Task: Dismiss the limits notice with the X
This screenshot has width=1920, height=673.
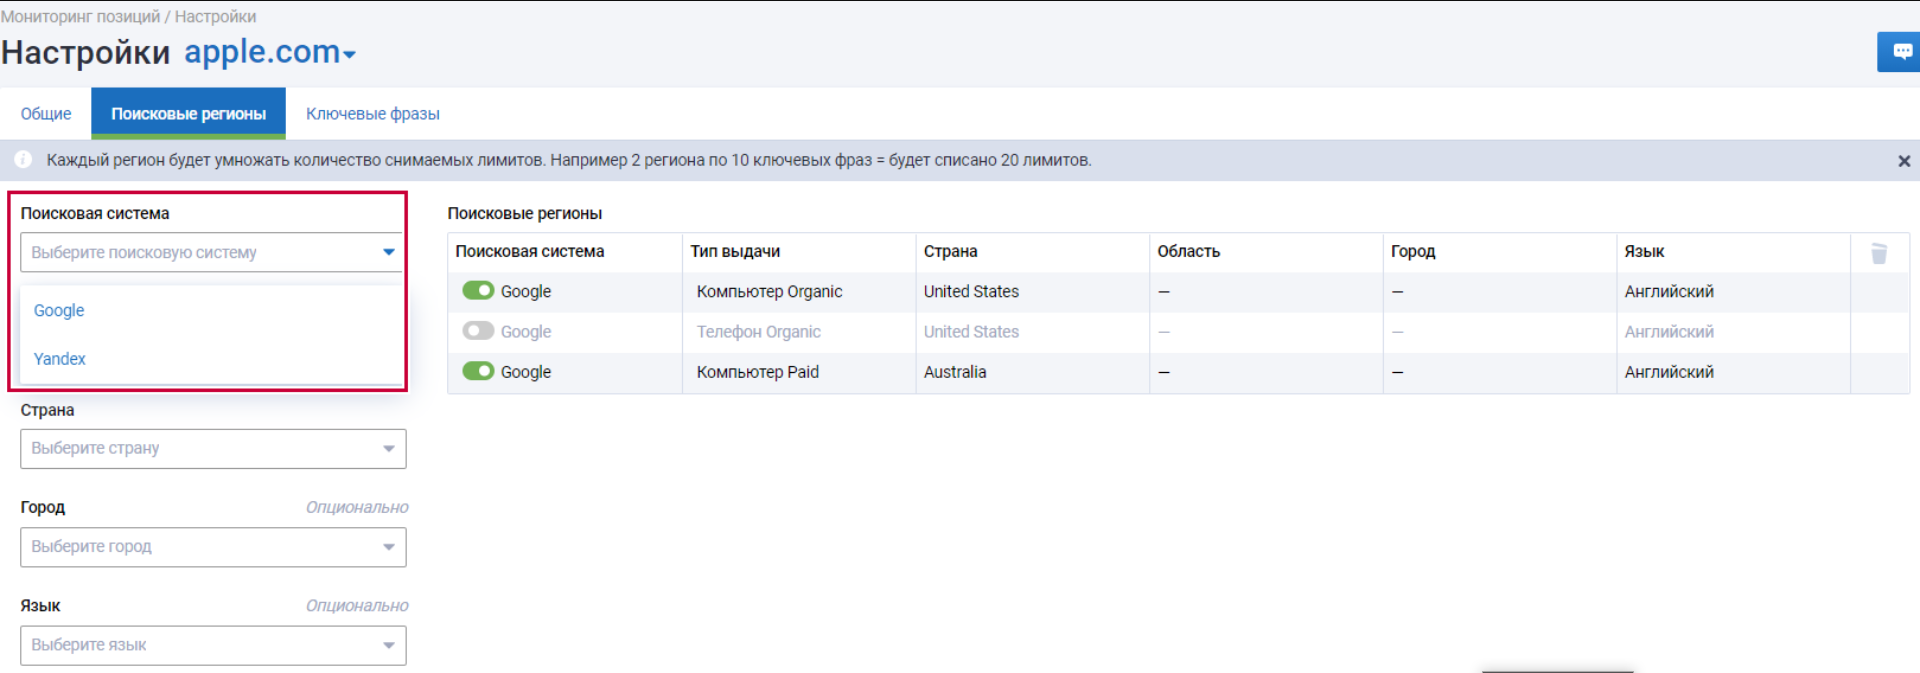Action: [1904, 161]
